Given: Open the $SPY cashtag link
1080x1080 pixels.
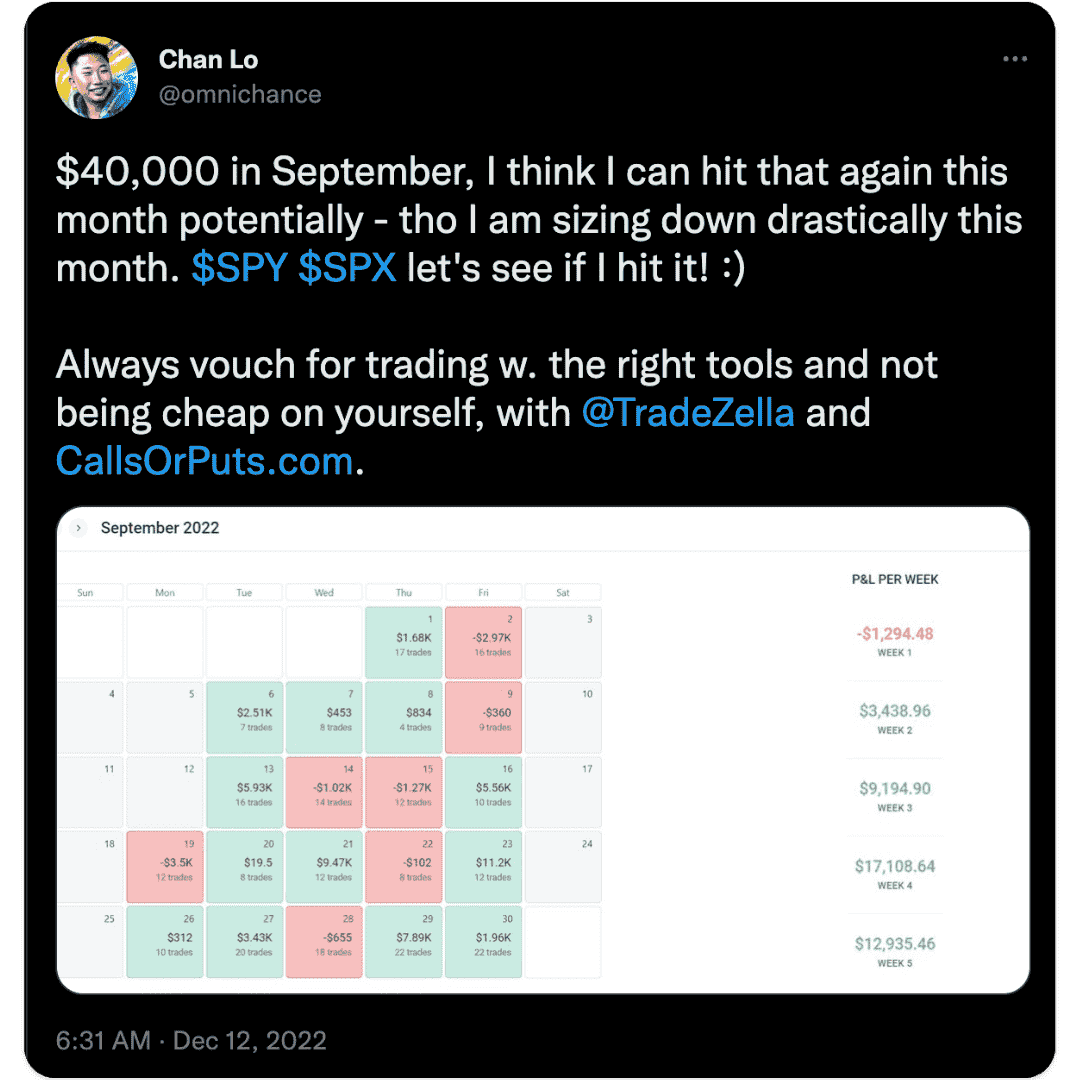Looking at the screenshot, I should (x=239, y=269).
